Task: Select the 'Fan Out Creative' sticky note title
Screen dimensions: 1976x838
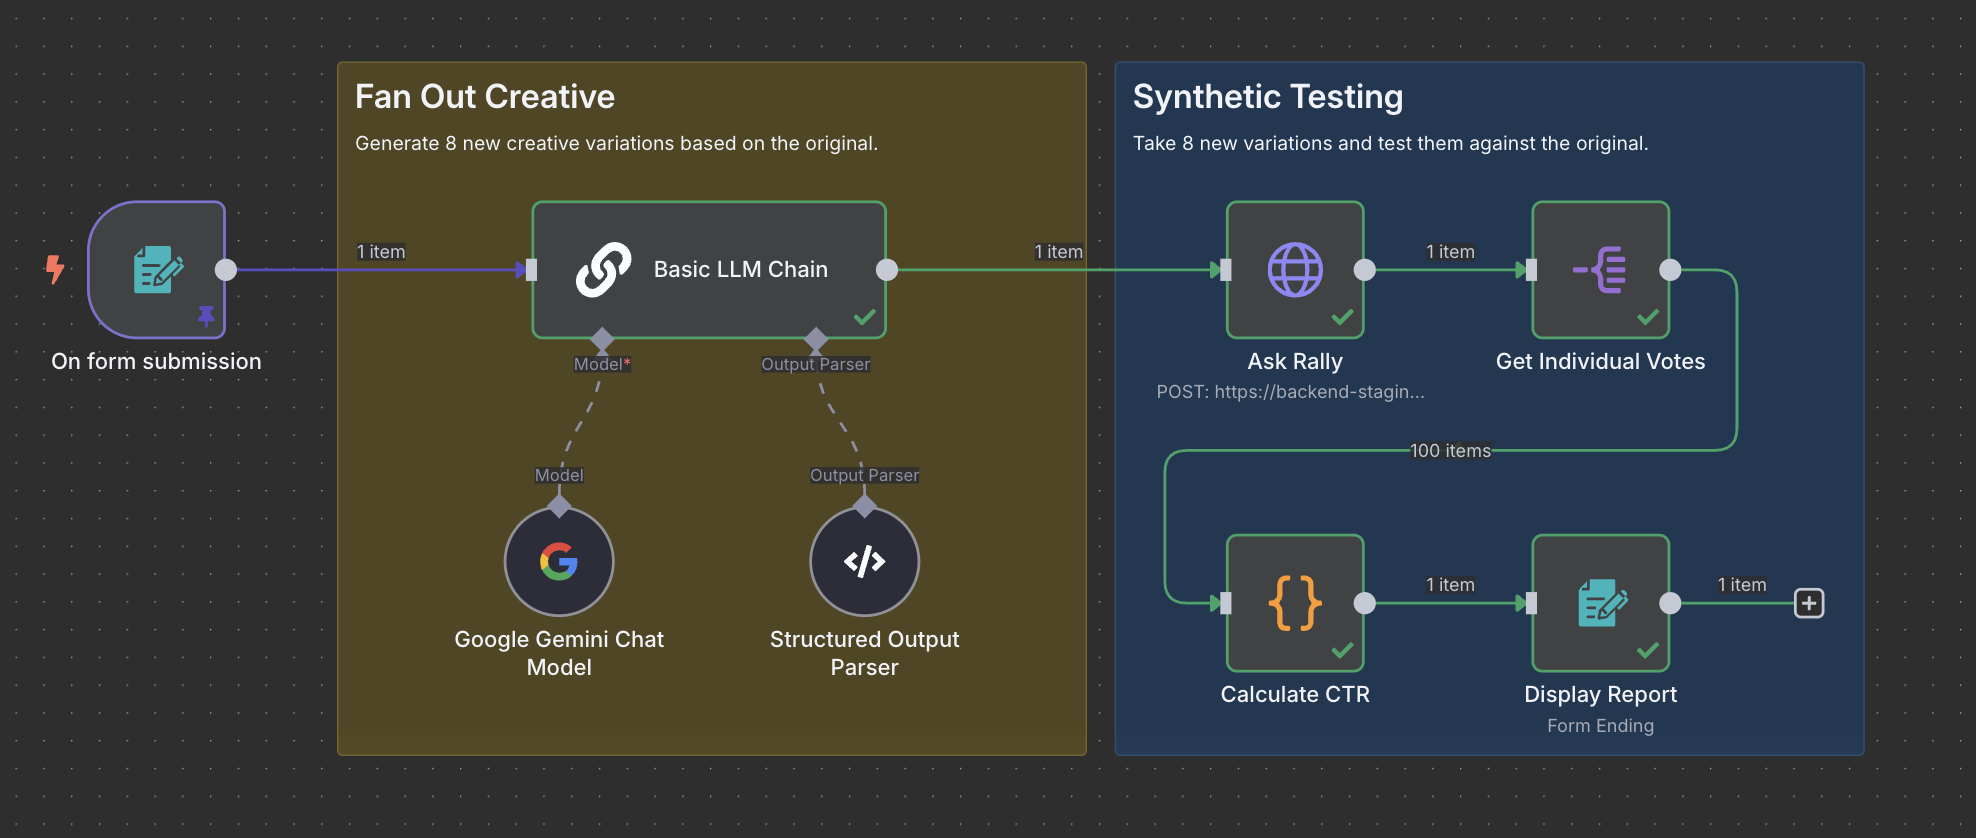Action: 485,97
